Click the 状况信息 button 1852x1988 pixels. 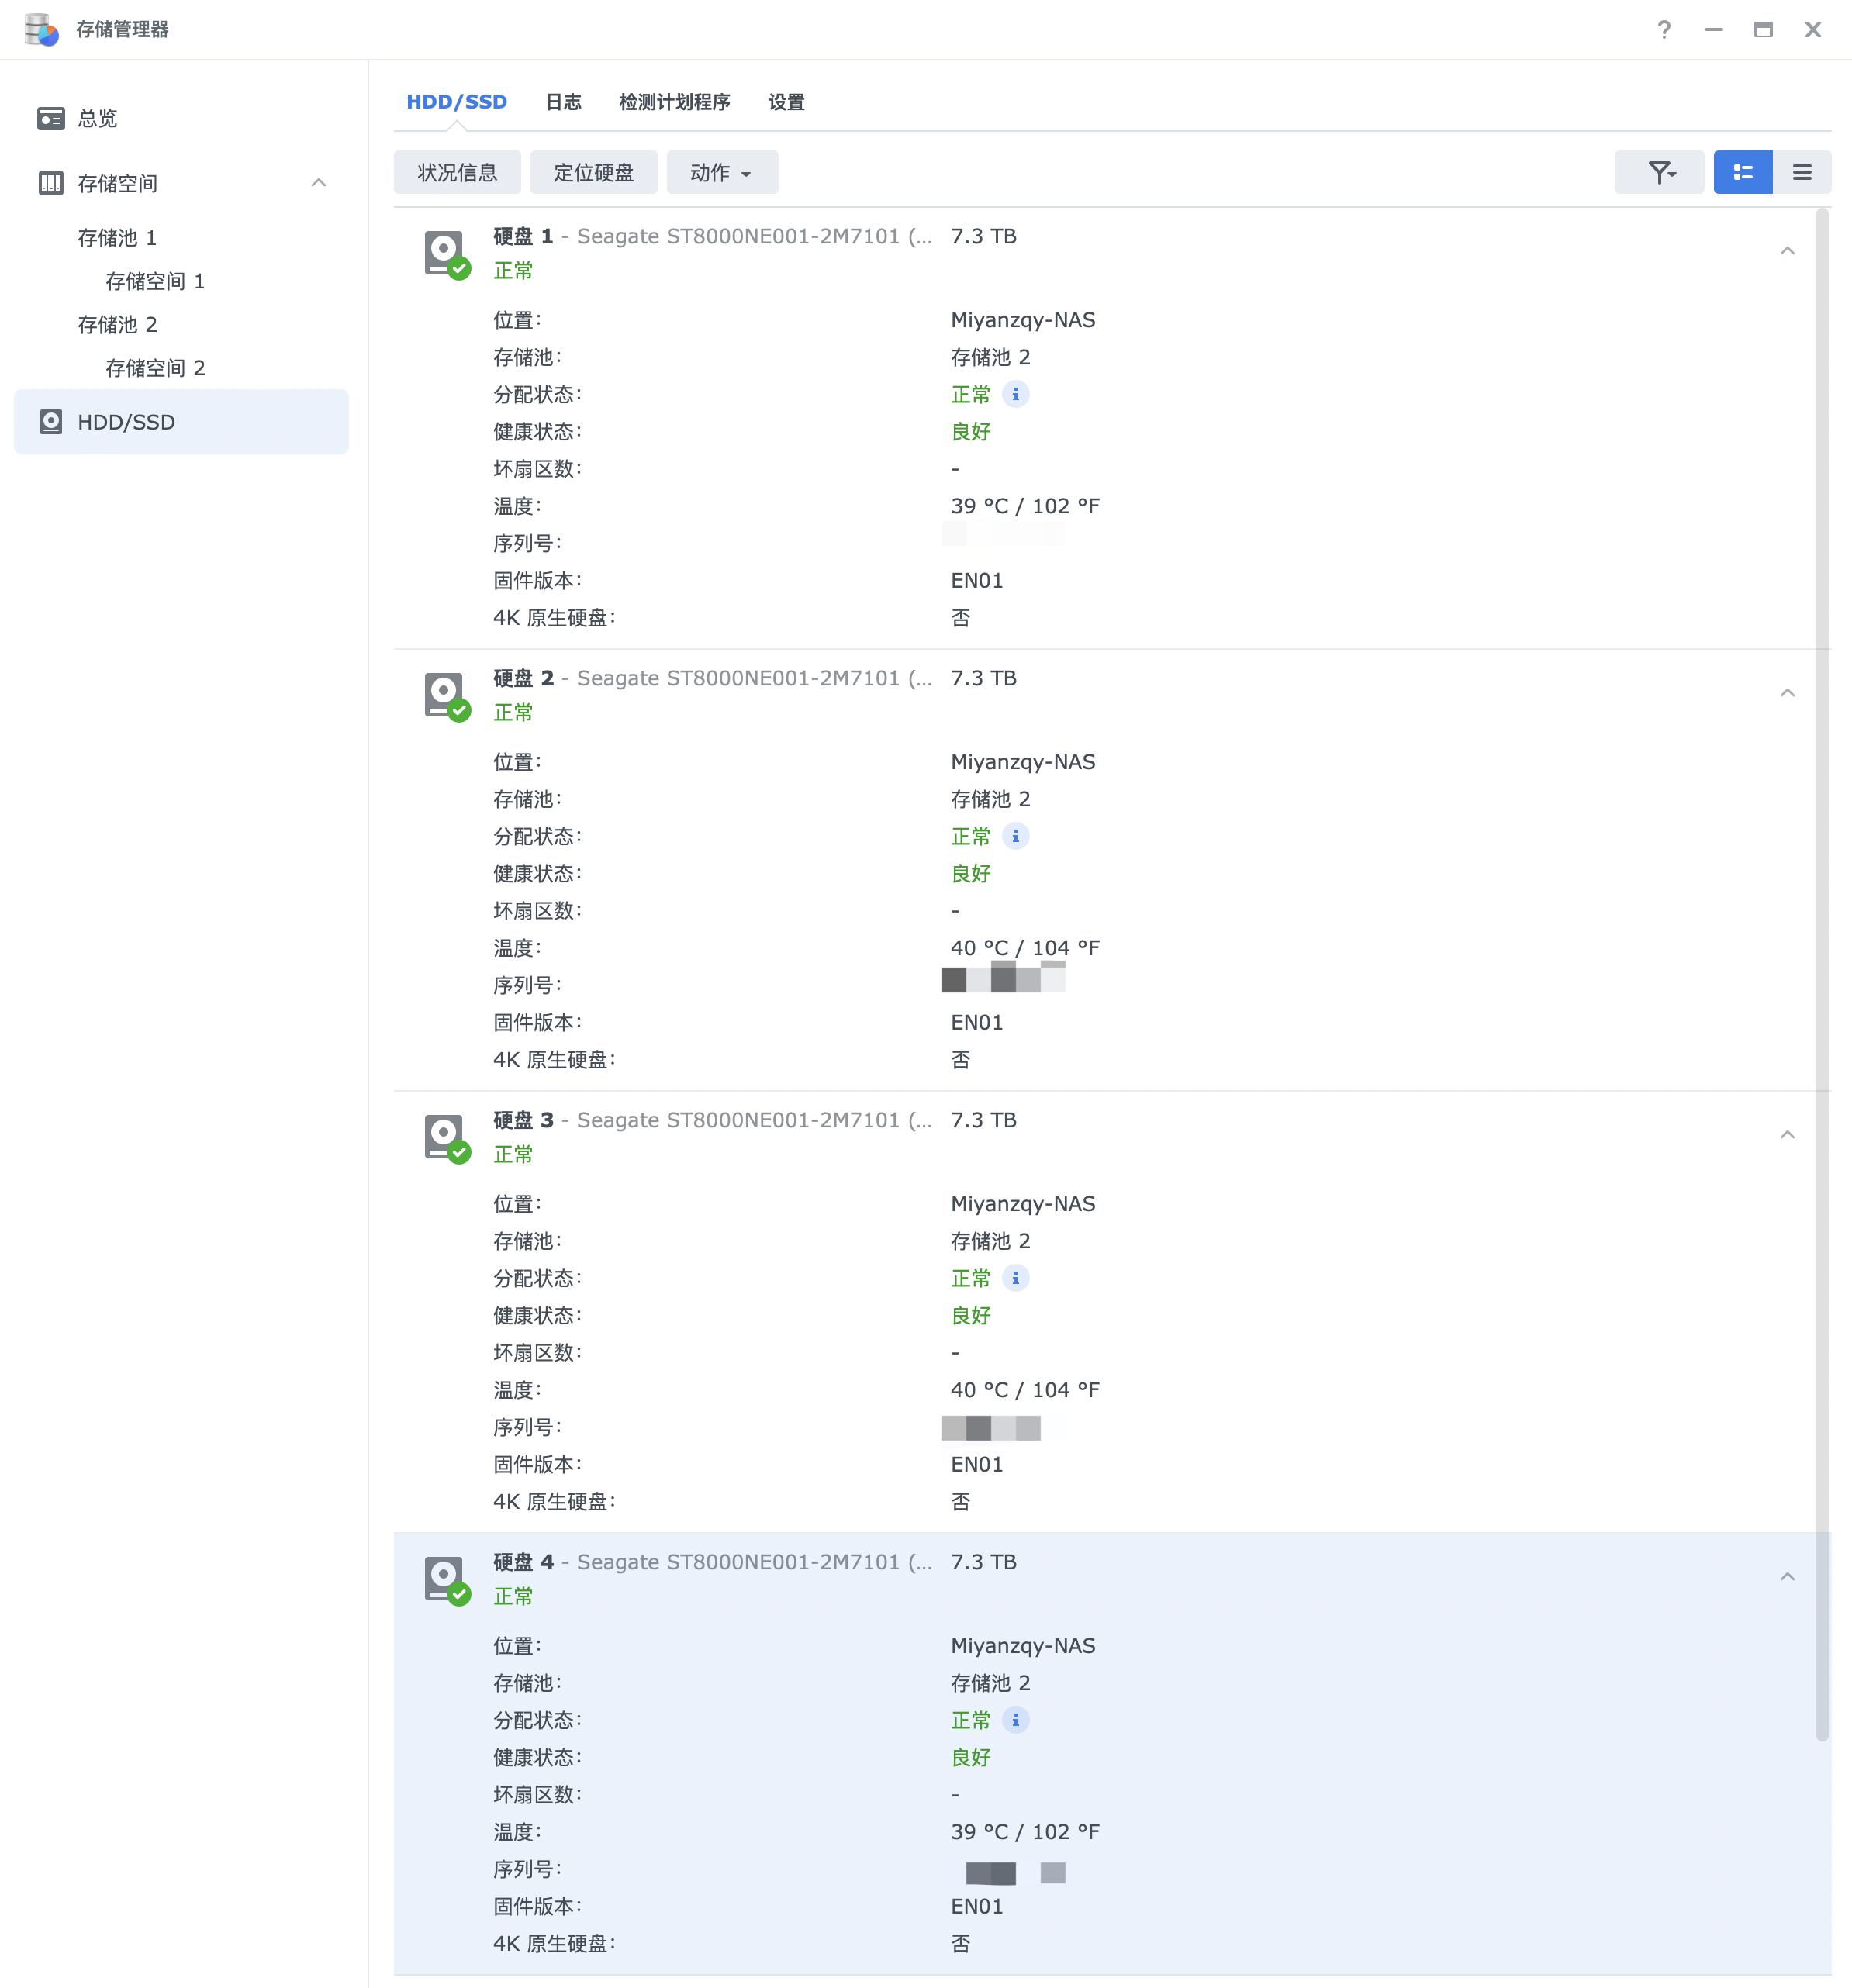(457, 171)
